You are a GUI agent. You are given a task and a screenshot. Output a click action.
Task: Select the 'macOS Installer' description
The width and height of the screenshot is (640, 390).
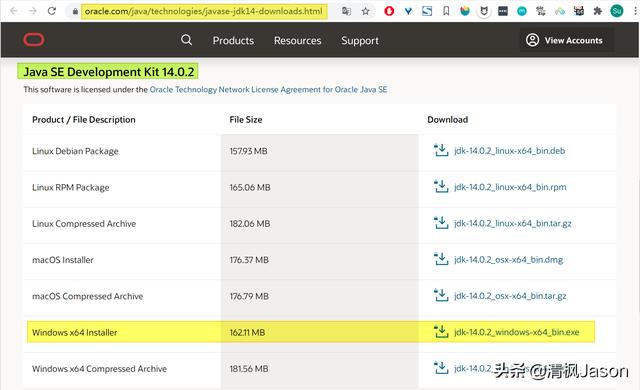pos(63,260)
